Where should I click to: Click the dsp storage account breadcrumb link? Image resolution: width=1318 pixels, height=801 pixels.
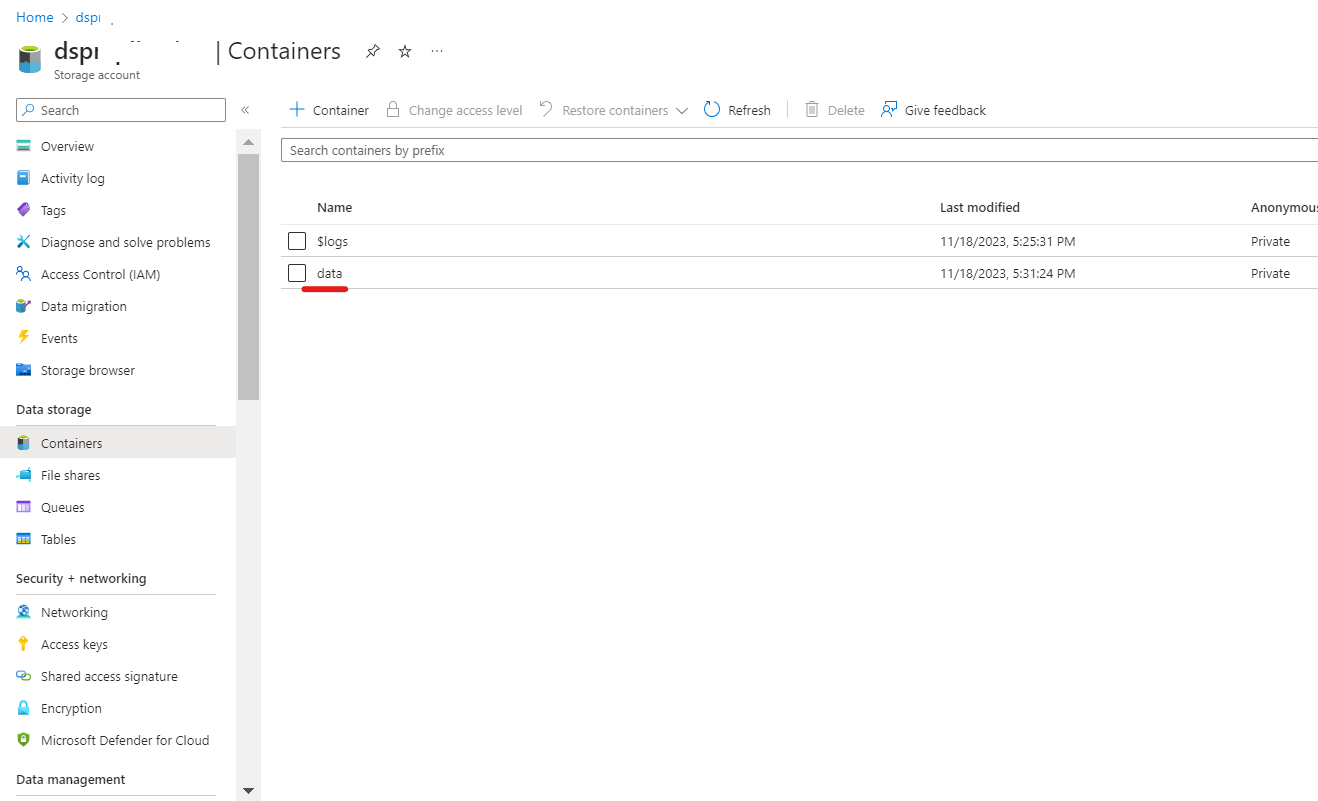tap(88, 17)
